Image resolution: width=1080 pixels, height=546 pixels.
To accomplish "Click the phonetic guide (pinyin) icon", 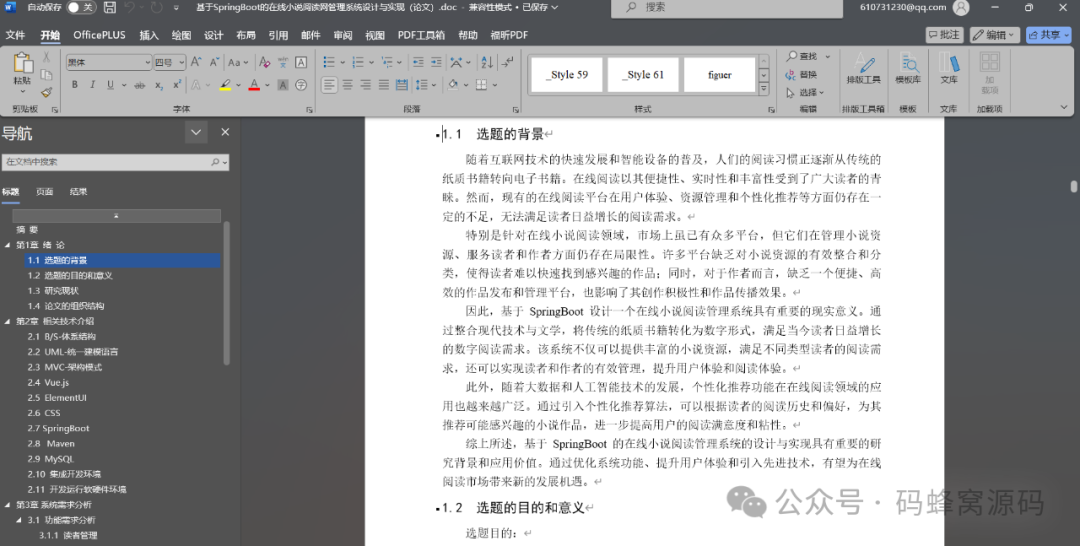I will point(282,62).
